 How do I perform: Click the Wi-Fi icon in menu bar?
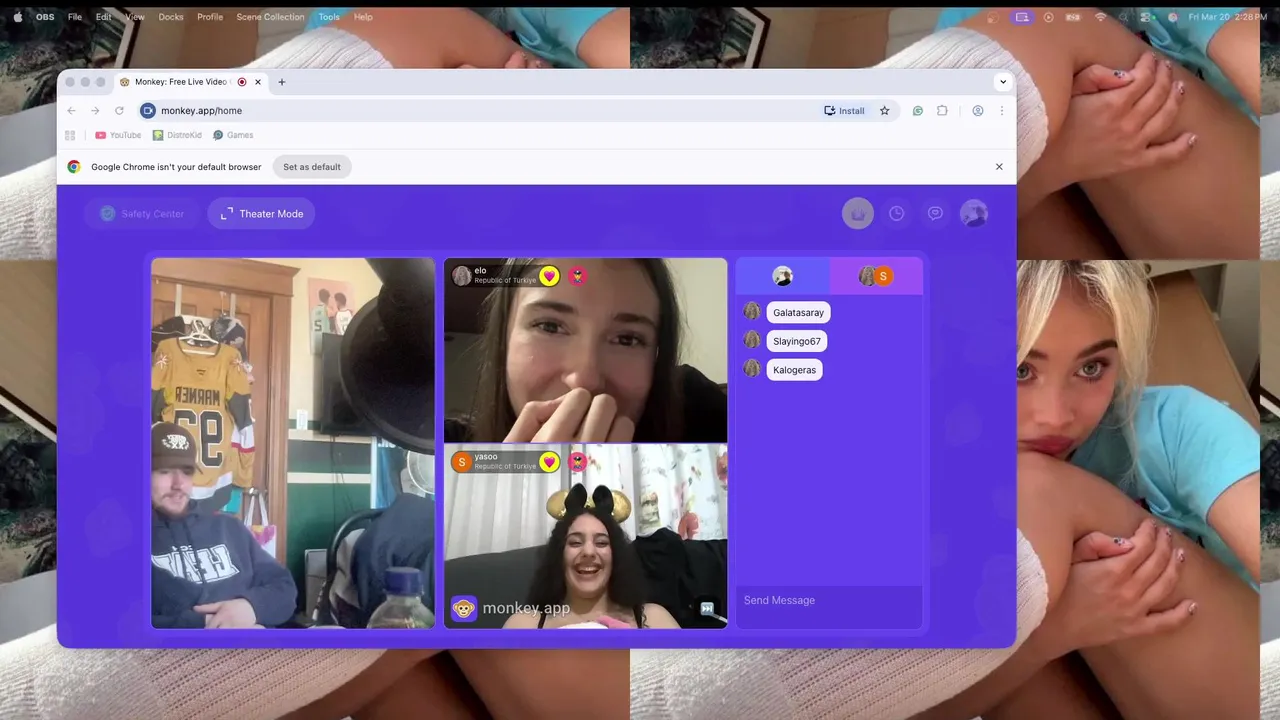(x=1100, y=17)
